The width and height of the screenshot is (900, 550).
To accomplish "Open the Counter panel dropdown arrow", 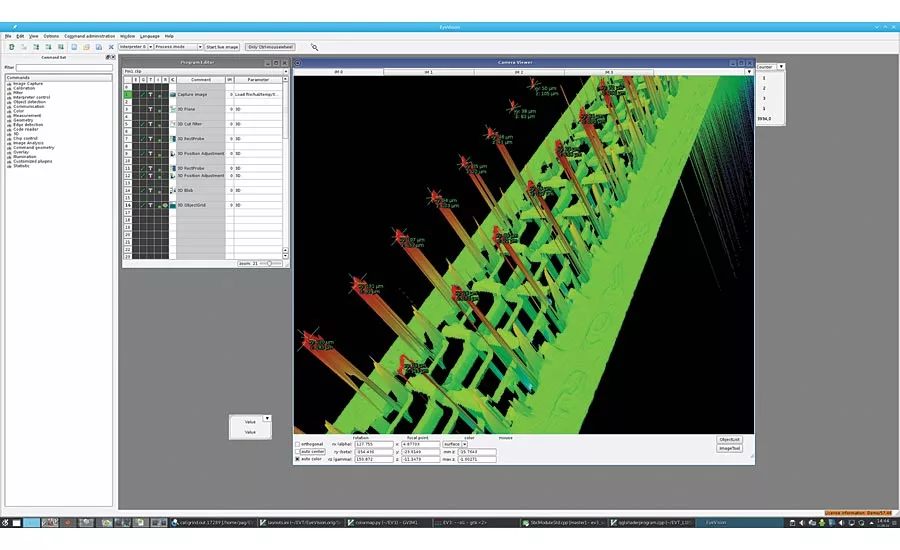I will [x=781, y=67].
